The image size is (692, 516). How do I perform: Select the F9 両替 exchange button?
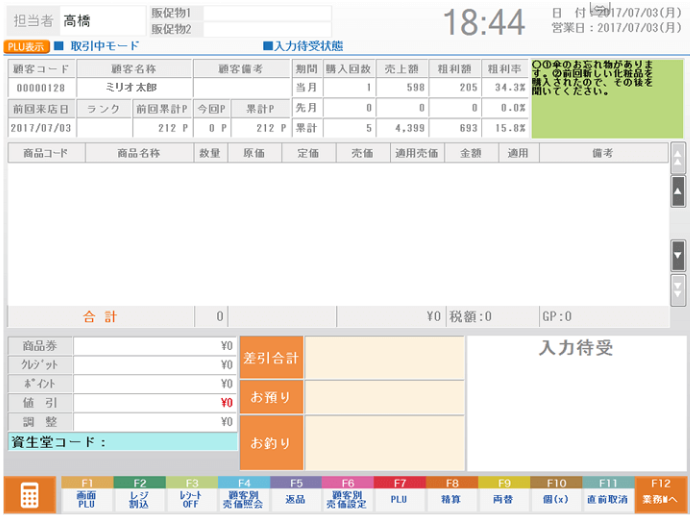click(504, 495)
